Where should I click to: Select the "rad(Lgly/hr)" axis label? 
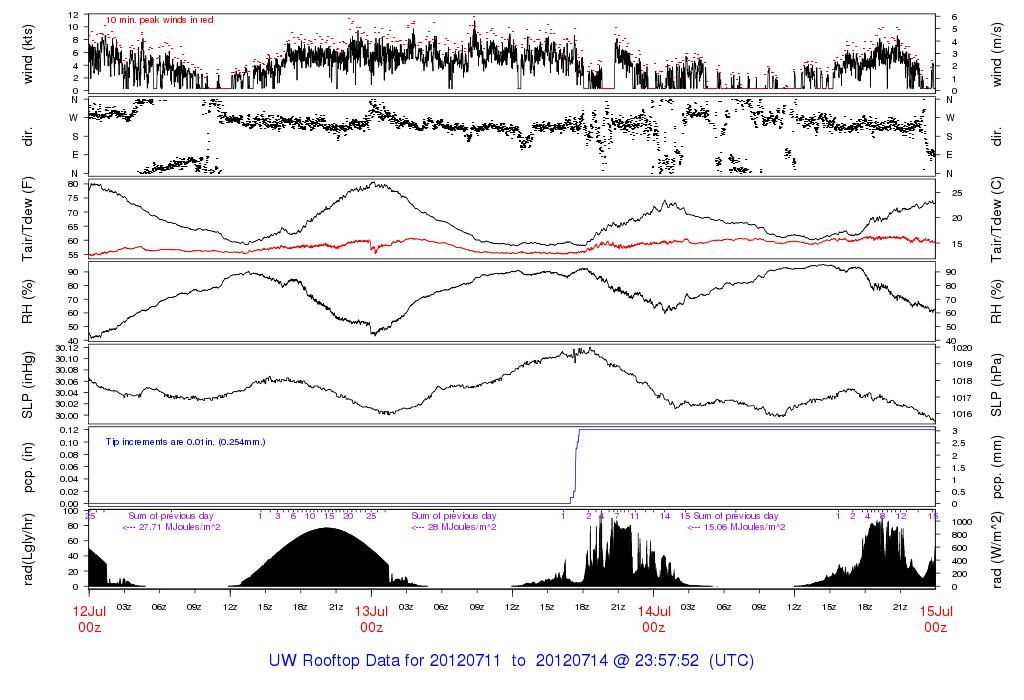click(x=28, y=549)
